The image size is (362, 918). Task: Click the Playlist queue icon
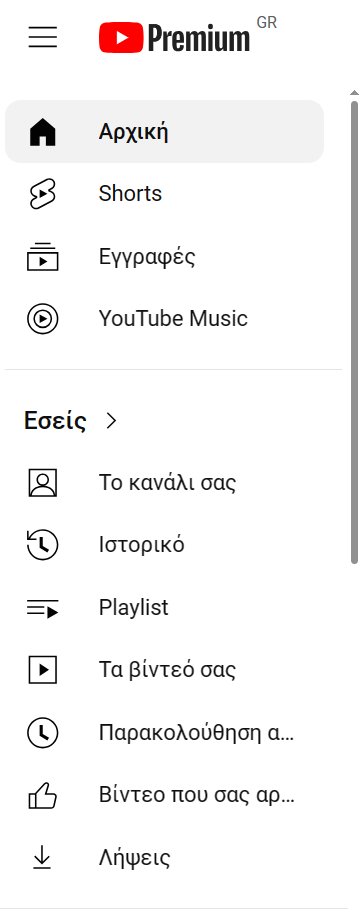pos(43,609)
